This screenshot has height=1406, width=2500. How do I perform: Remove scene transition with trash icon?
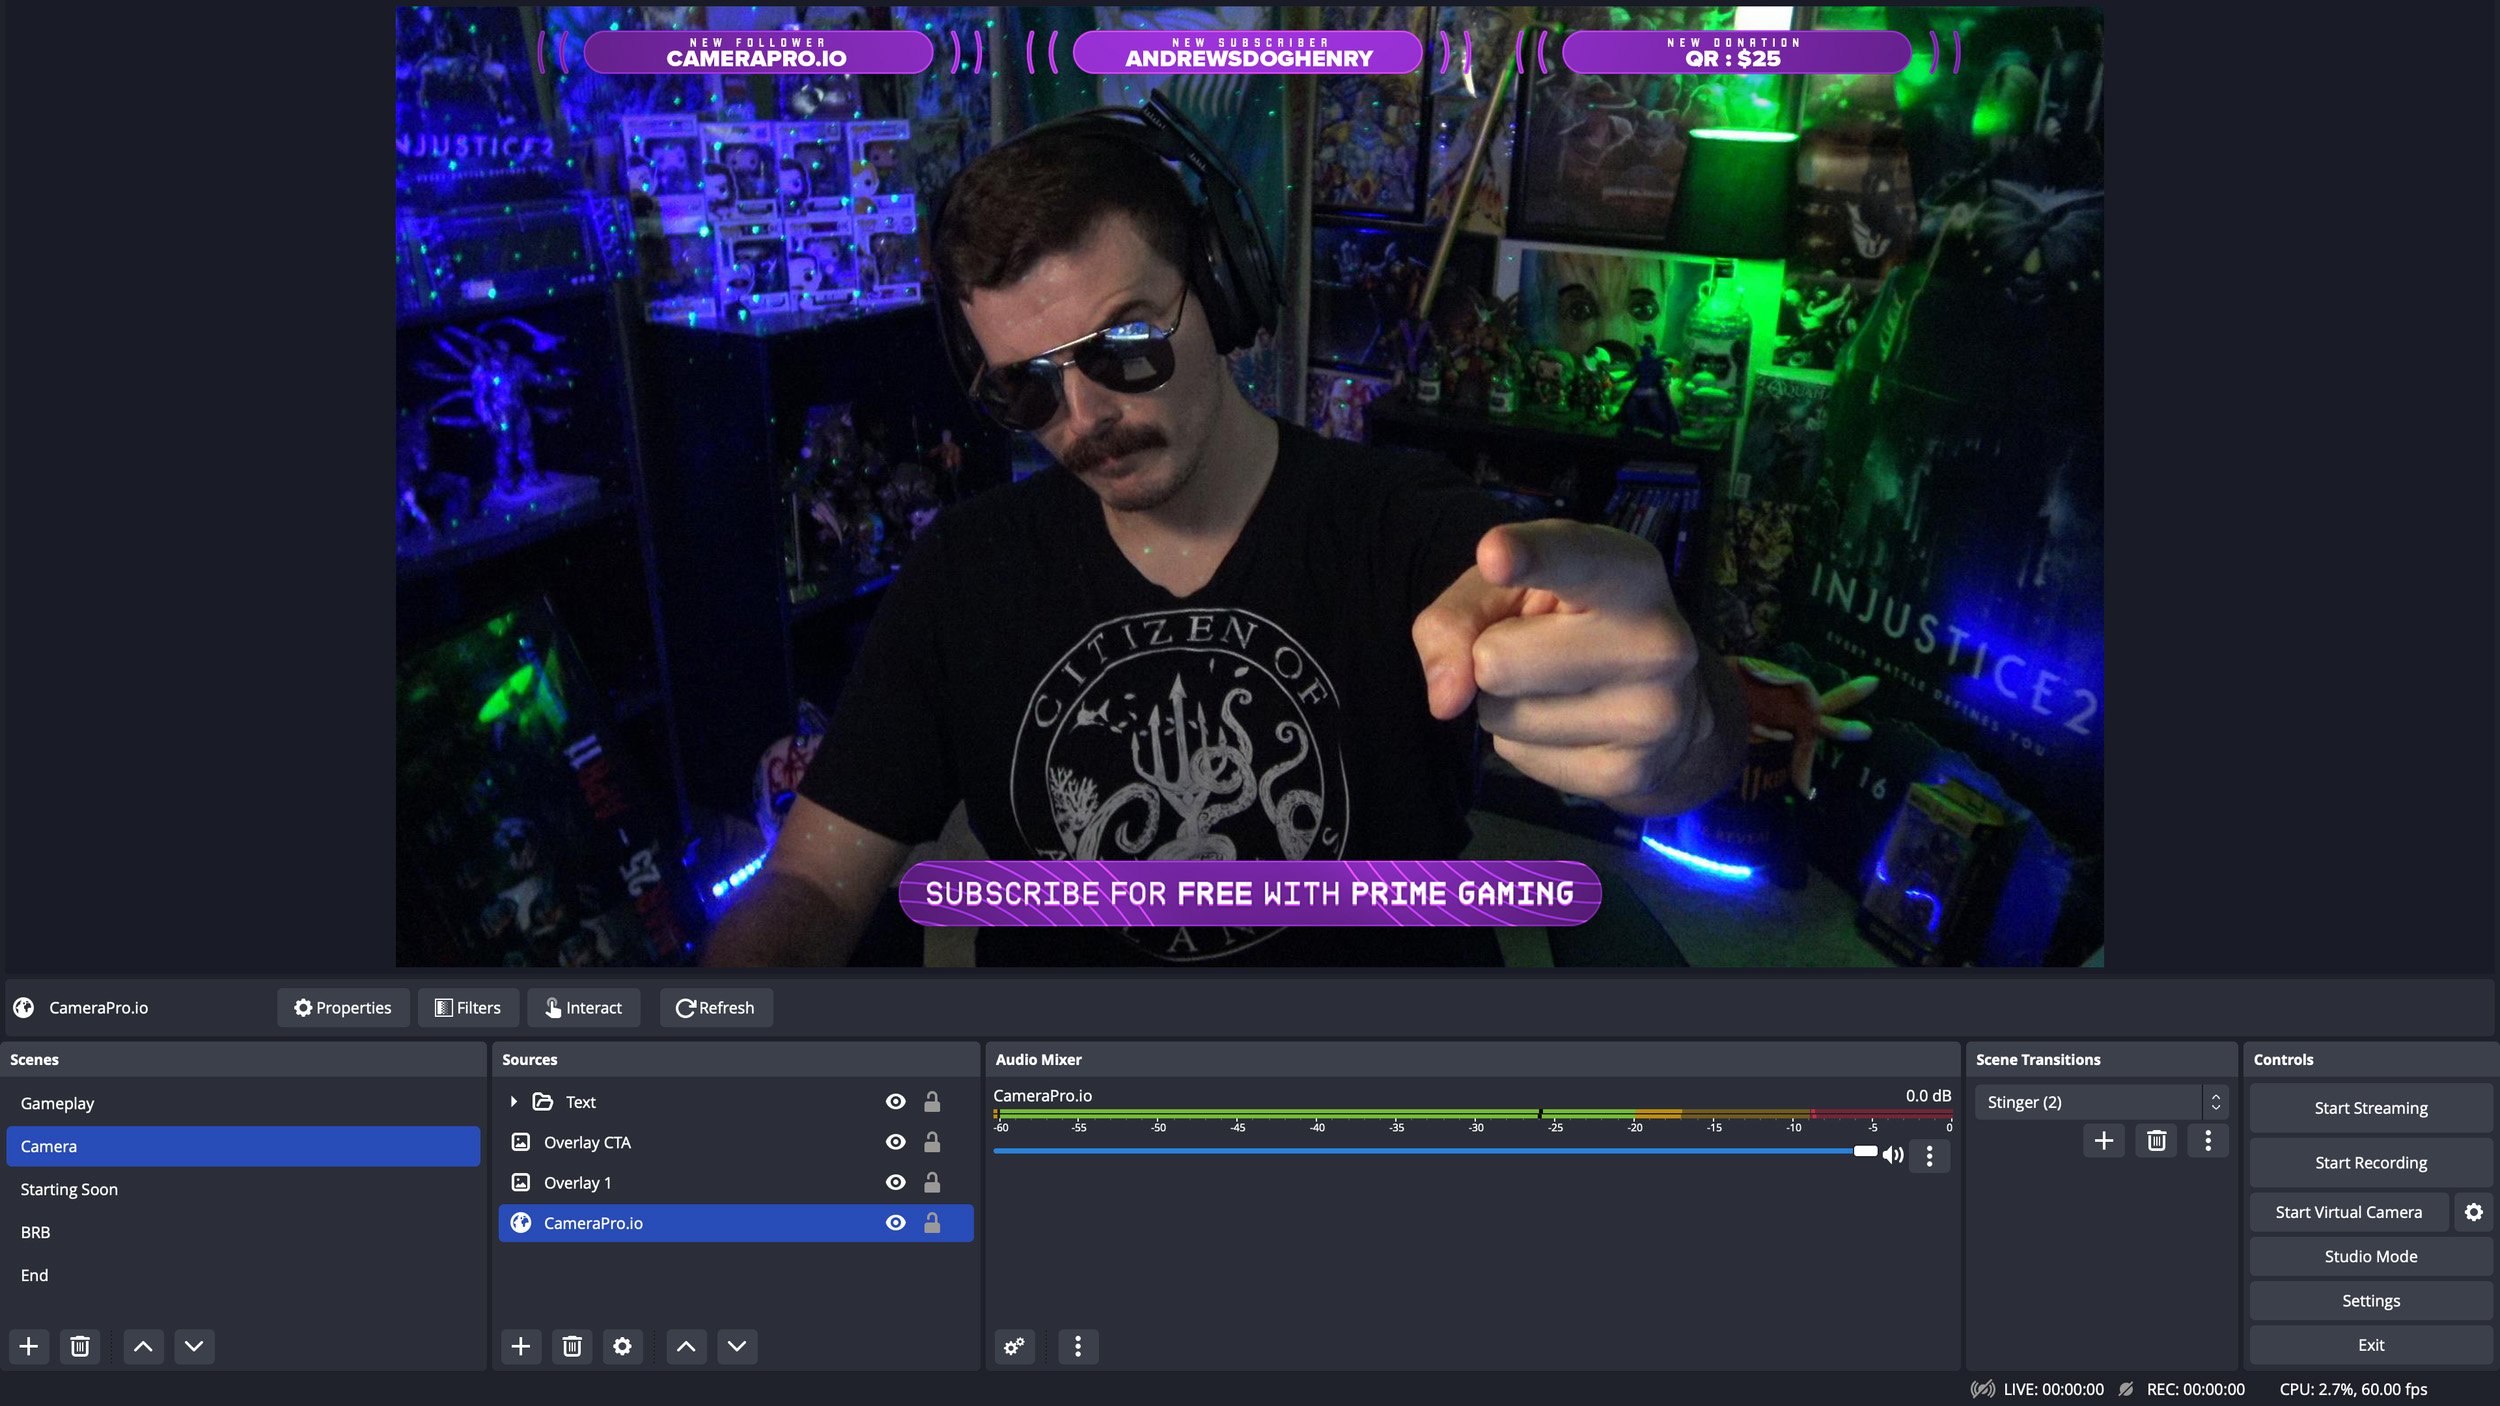[x=2156, y=1140]
